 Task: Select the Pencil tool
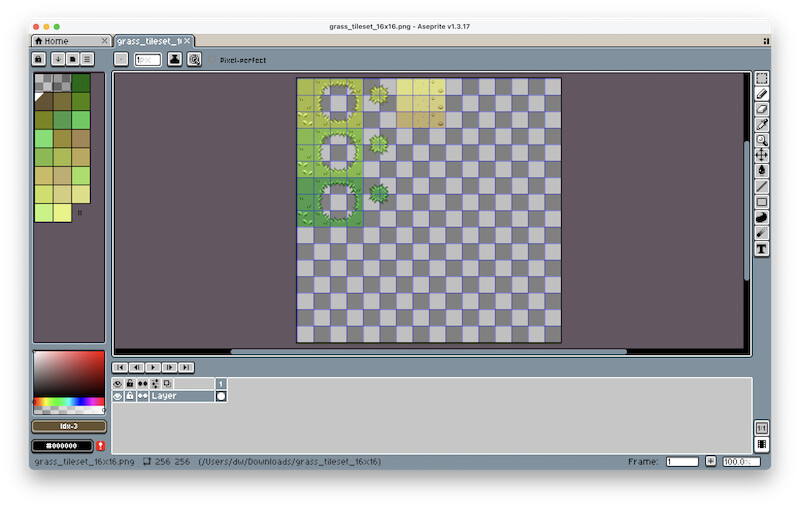click(761, 93)
